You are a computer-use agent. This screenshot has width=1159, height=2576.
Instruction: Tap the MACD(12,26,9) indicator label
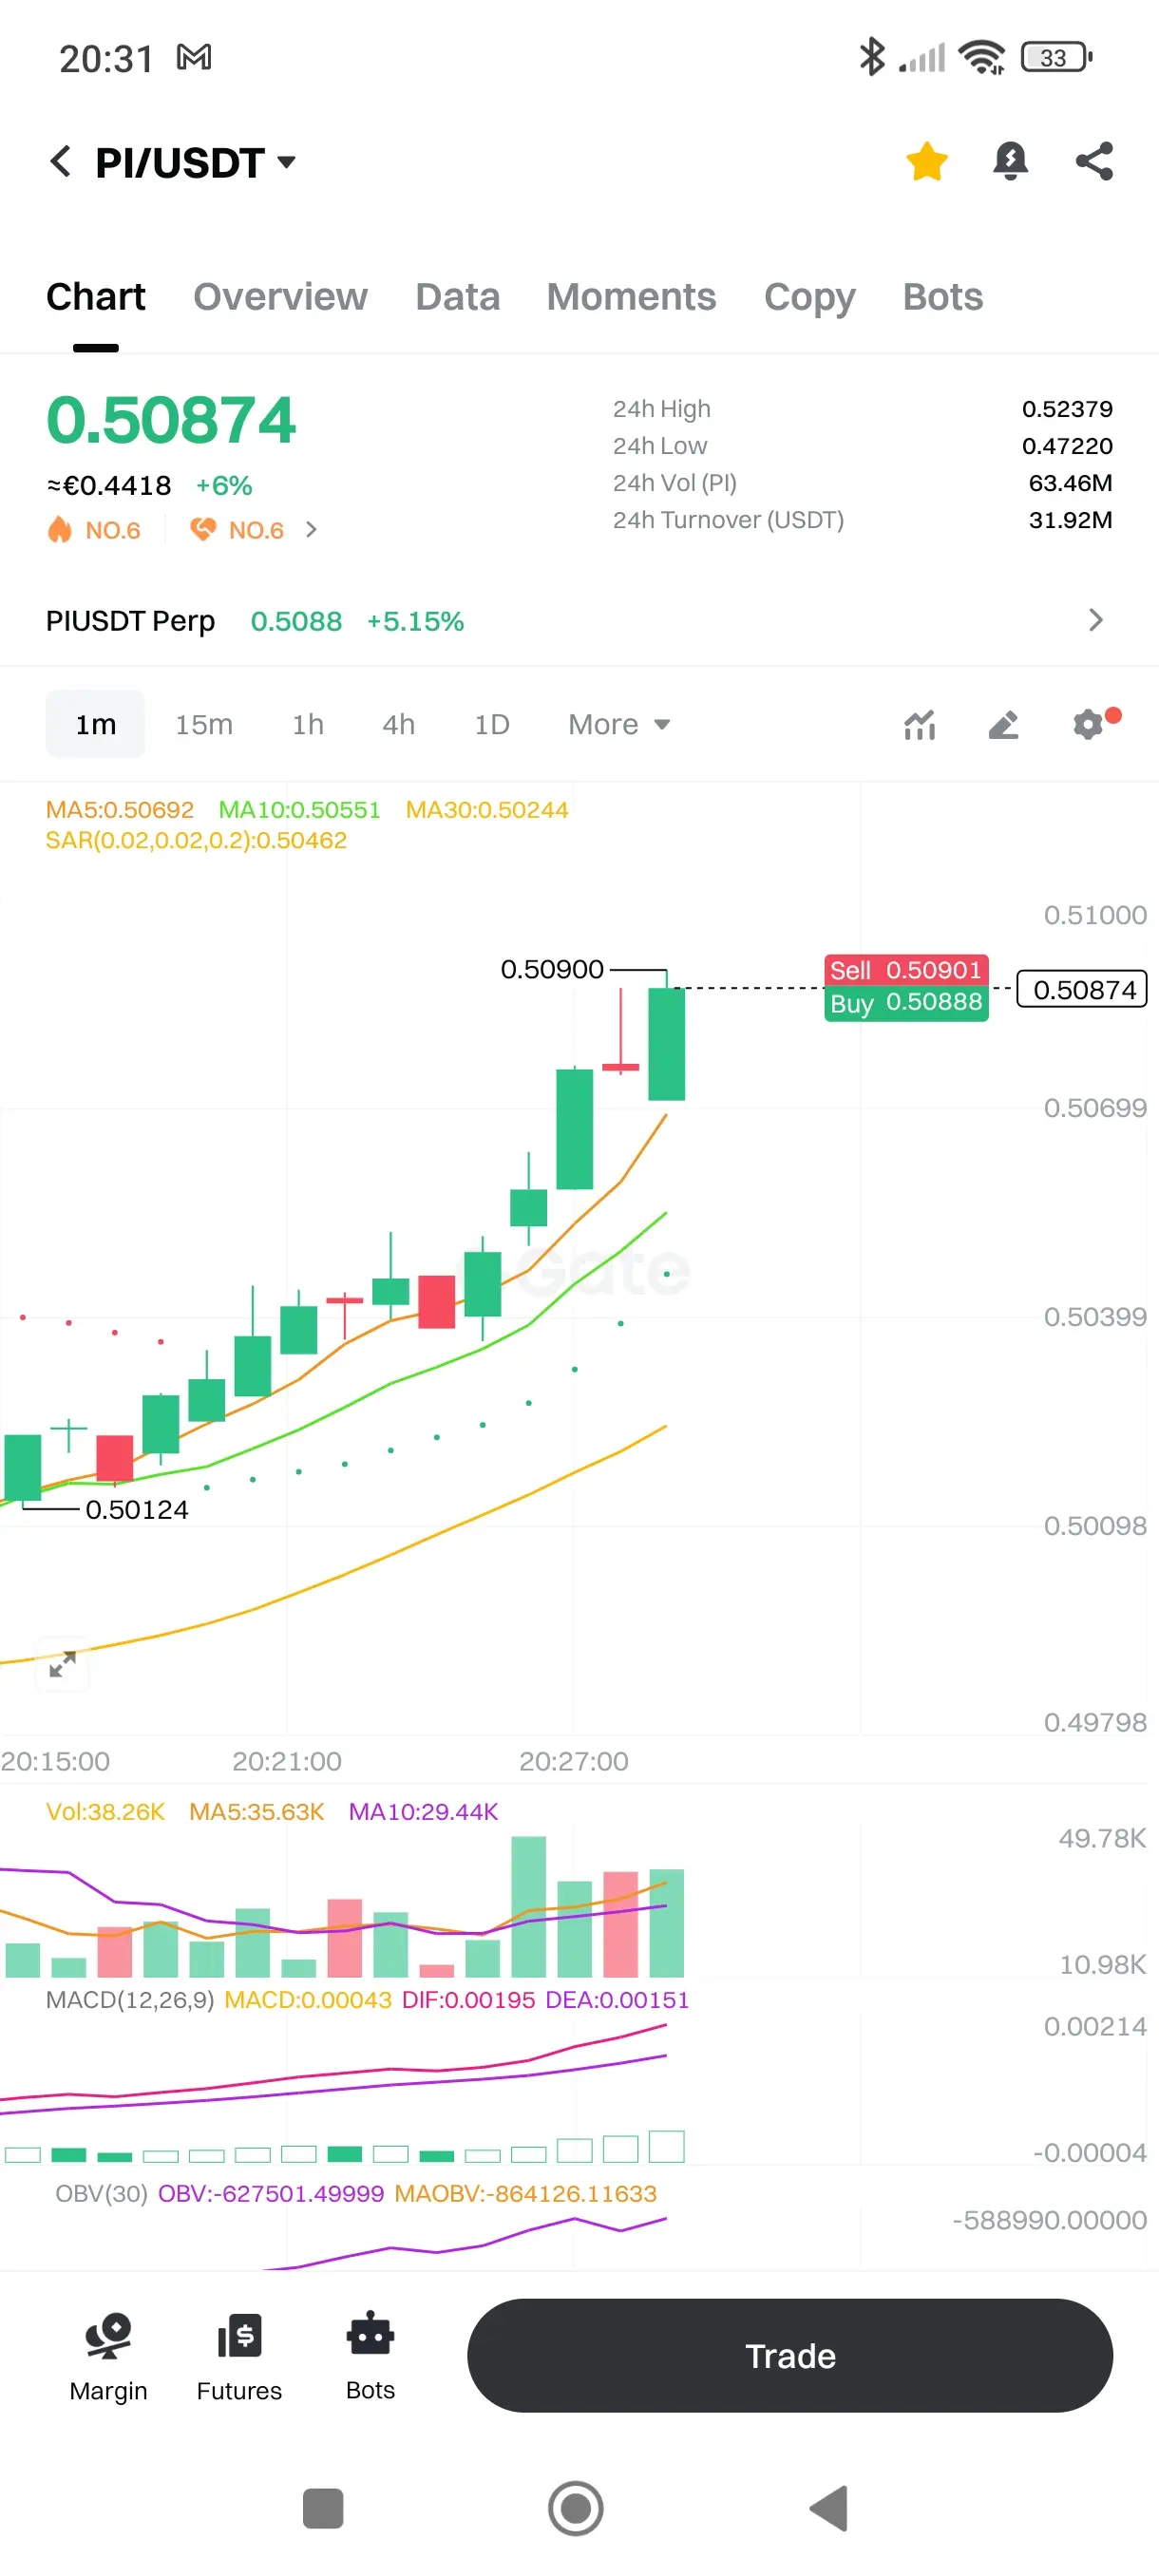point(130,2000)
